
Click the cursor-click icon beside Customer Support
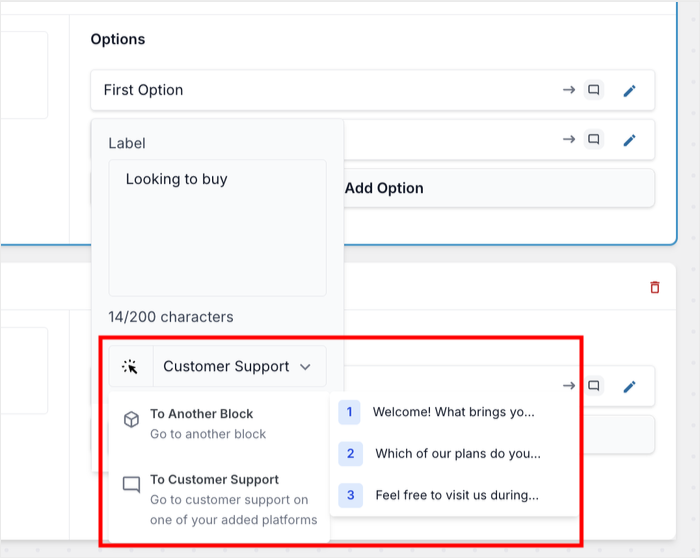[x=130, y=367]
